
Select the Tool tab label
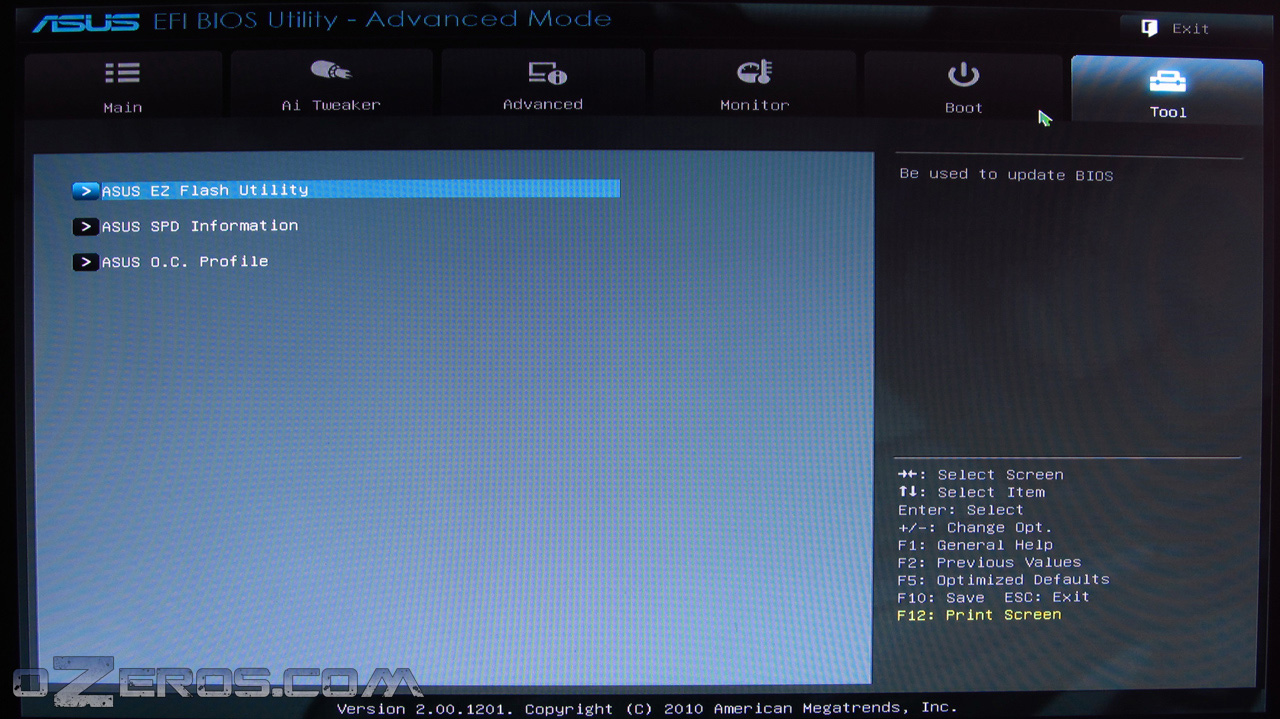click(x=1168, y=112)
